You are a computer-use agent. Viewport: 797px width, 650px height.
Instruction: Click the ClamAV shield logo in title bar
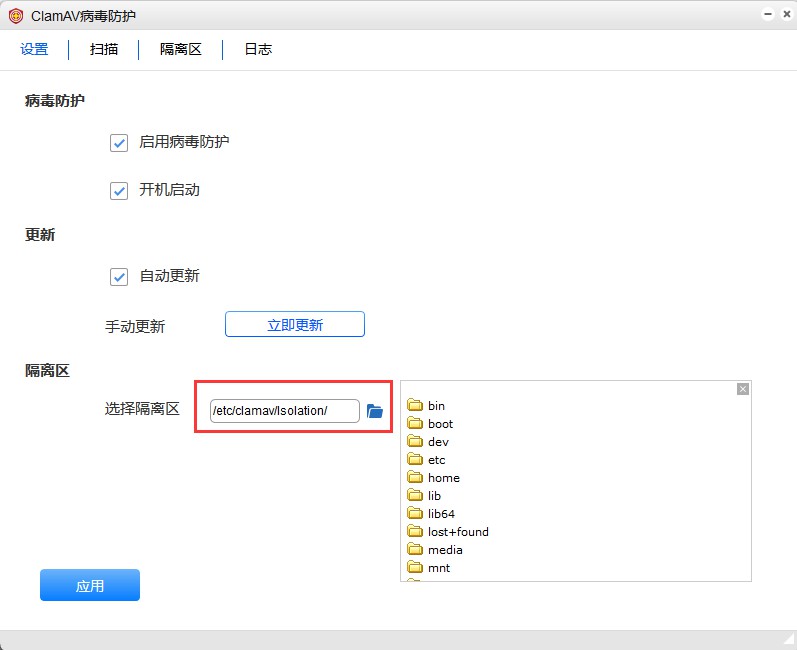15,15
